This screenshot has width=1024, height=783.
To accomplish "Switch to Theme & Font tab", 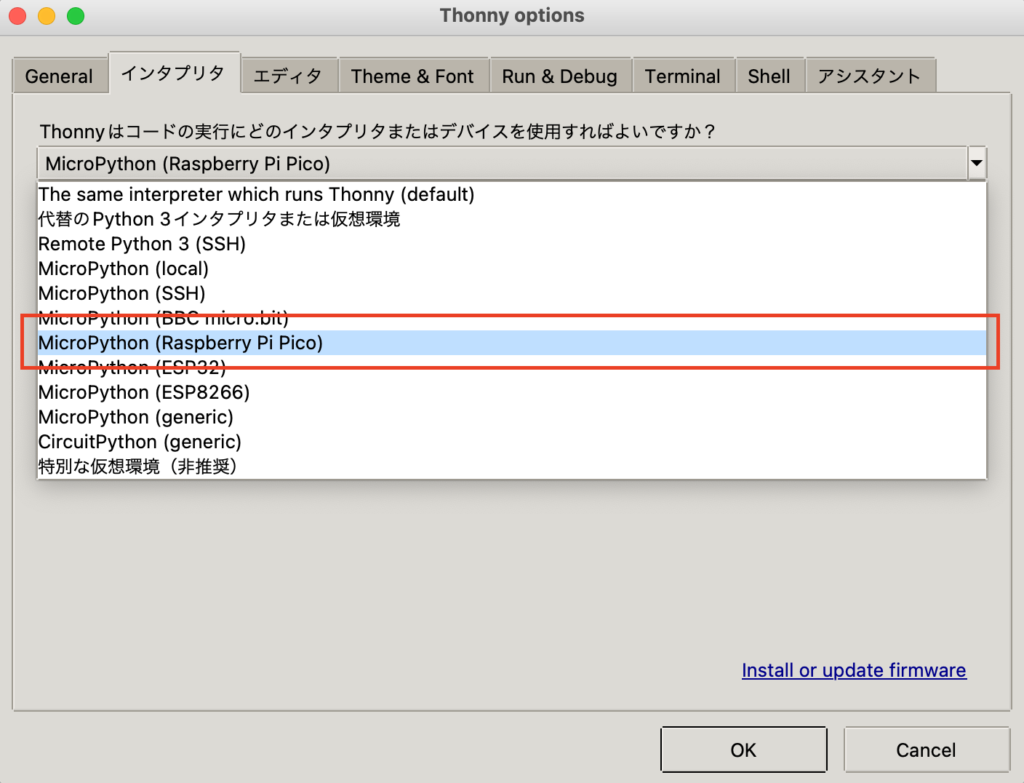I will [x=412, y=76].
